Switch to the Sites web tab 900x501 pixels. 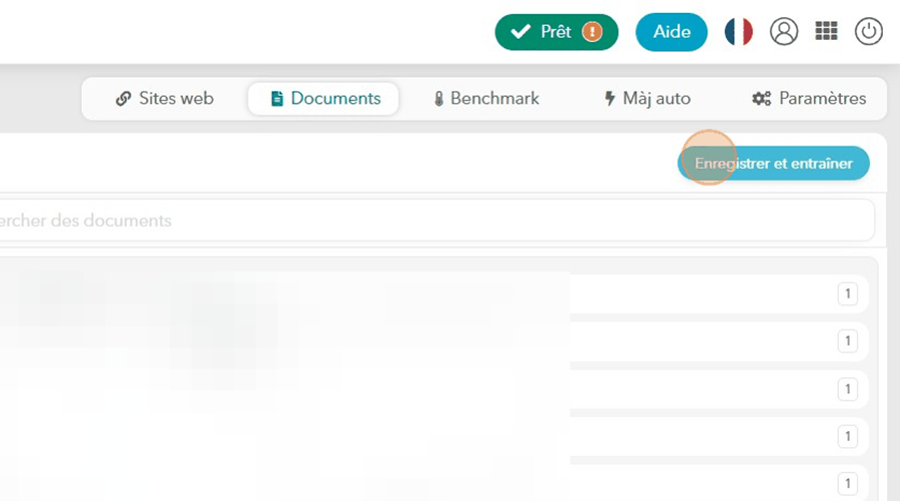[x=165, y=99]
